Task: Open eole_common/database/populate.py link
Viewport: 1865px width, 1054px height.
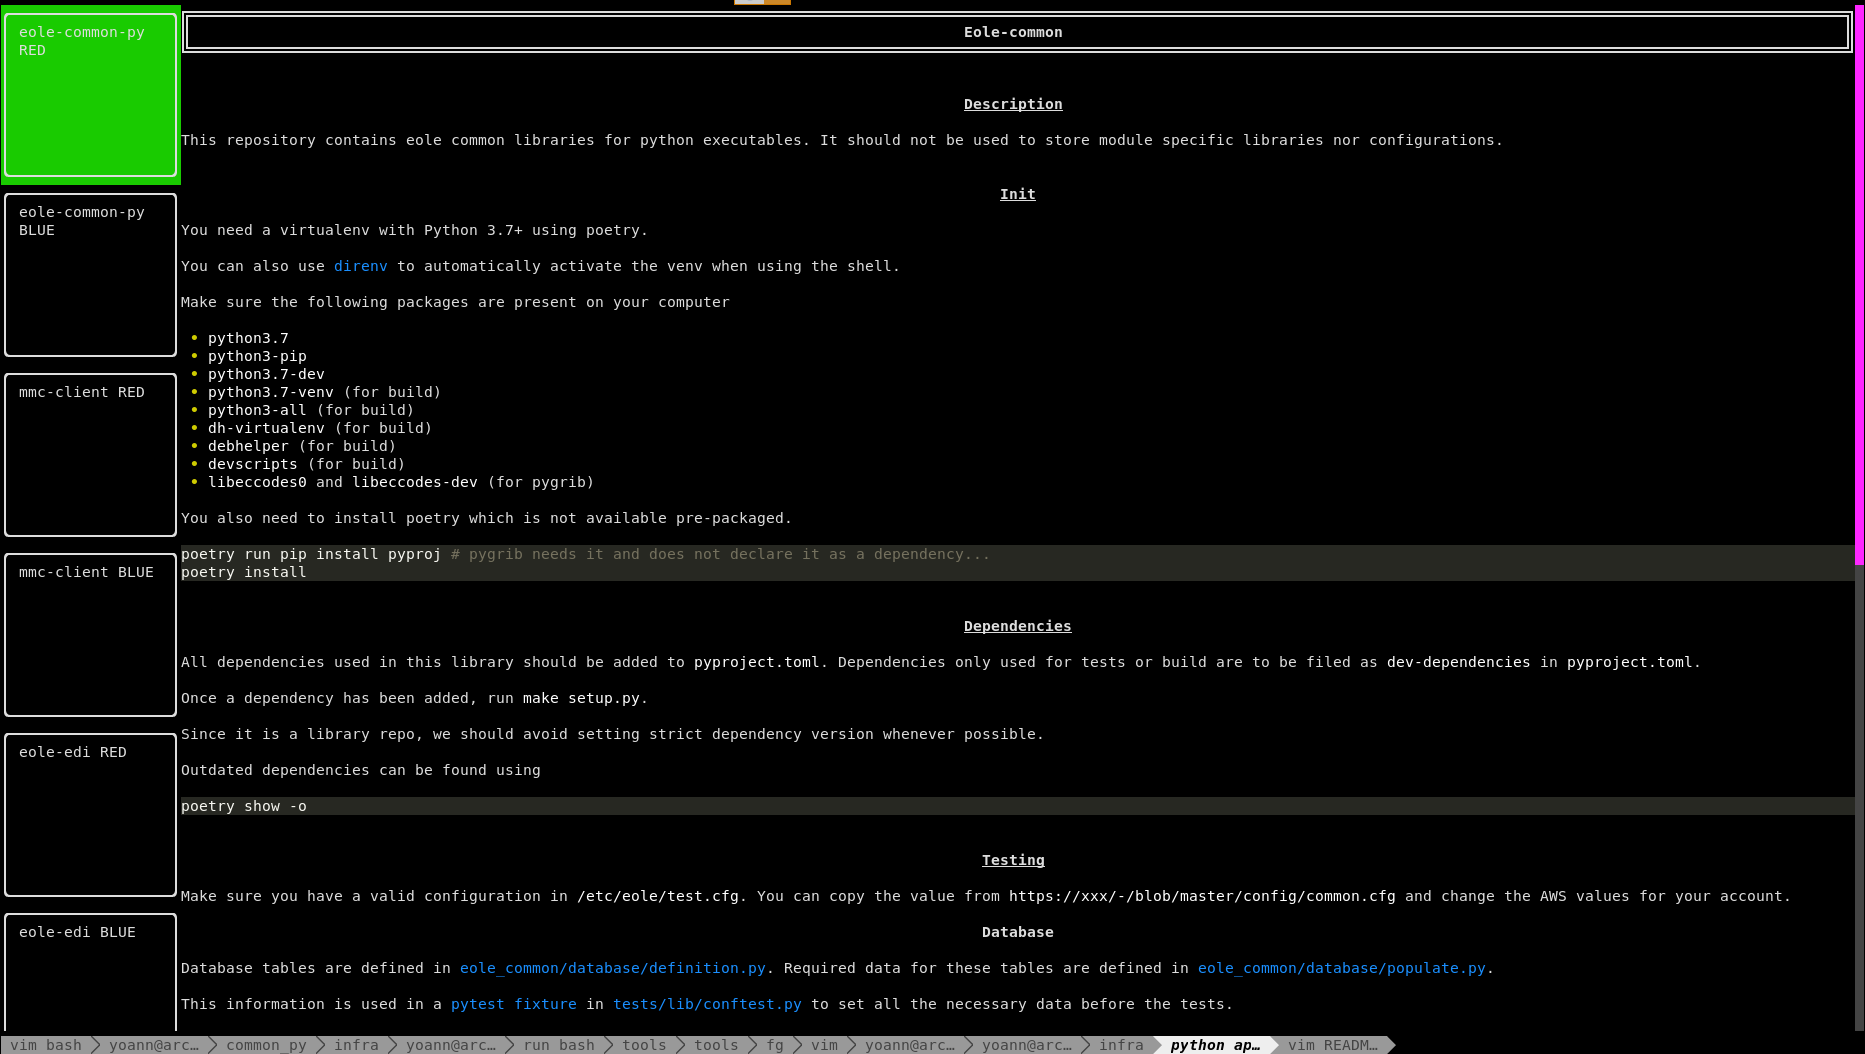Action: point(1341,968)
